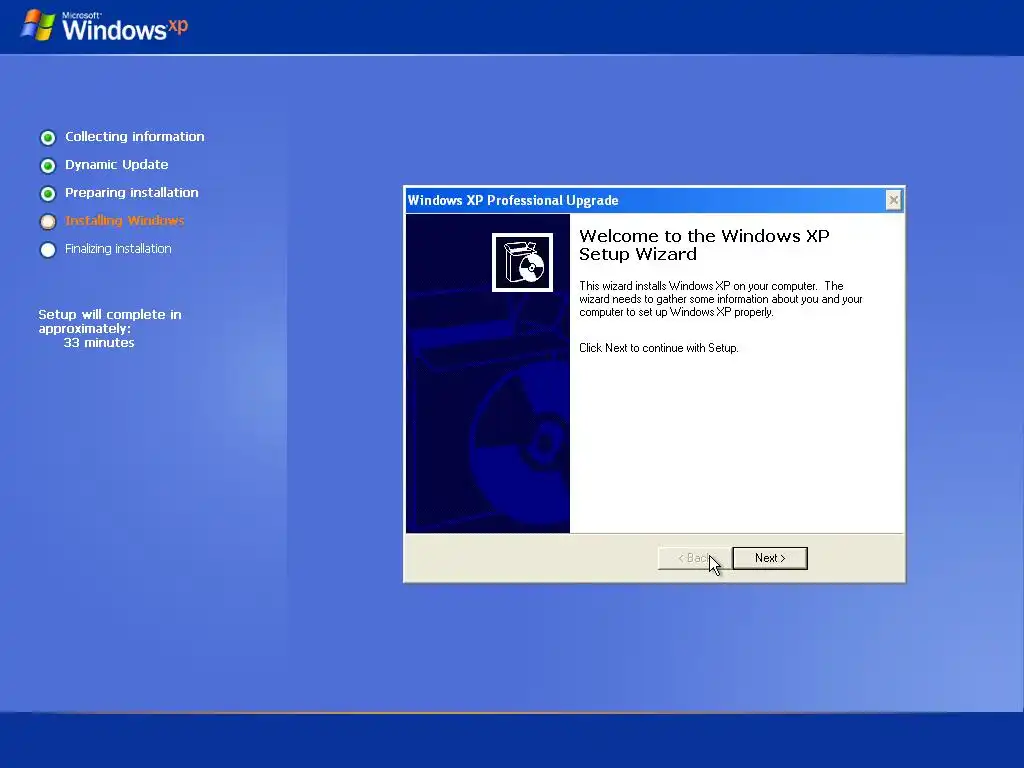Click the Next button to continue Setup

point(770,558)
